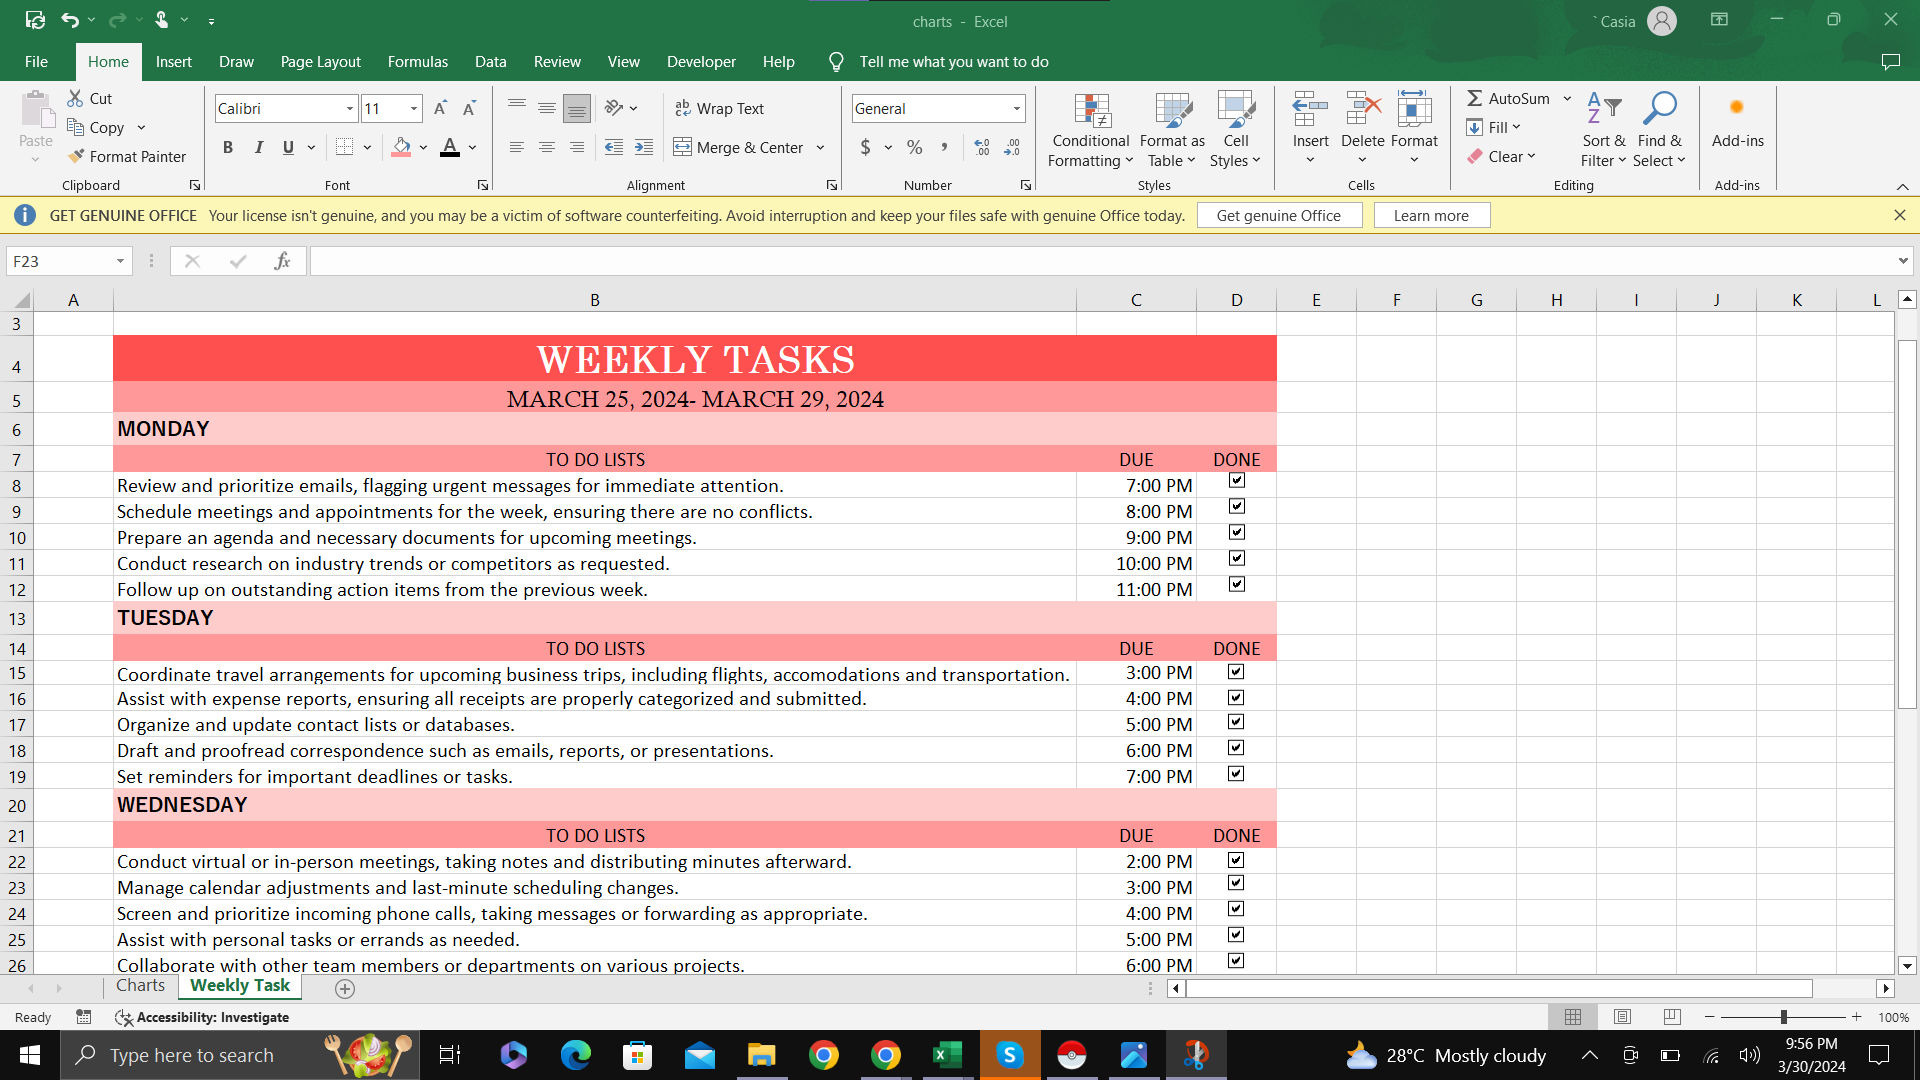Click the Get genuine Office button
The width and height of the screenshot is (1920, 1080).
[1278, 215]
